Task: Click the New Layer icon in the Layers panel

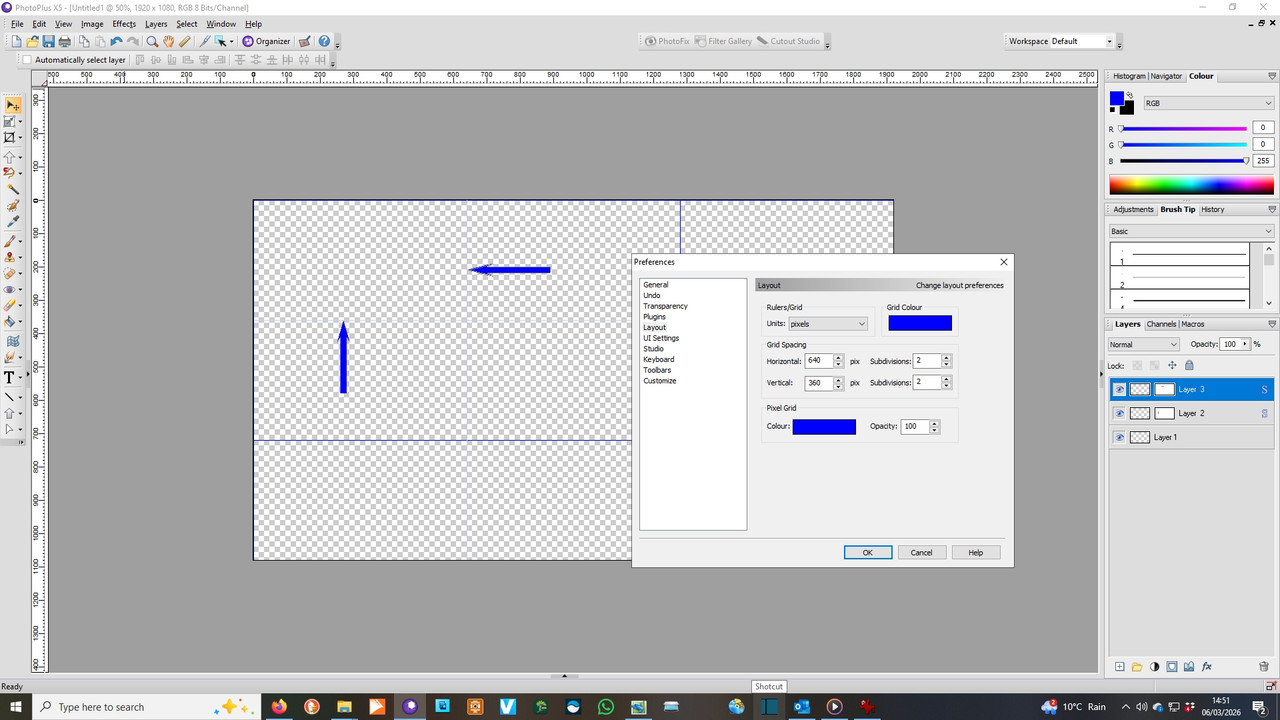Action: tap(1120, 667)
